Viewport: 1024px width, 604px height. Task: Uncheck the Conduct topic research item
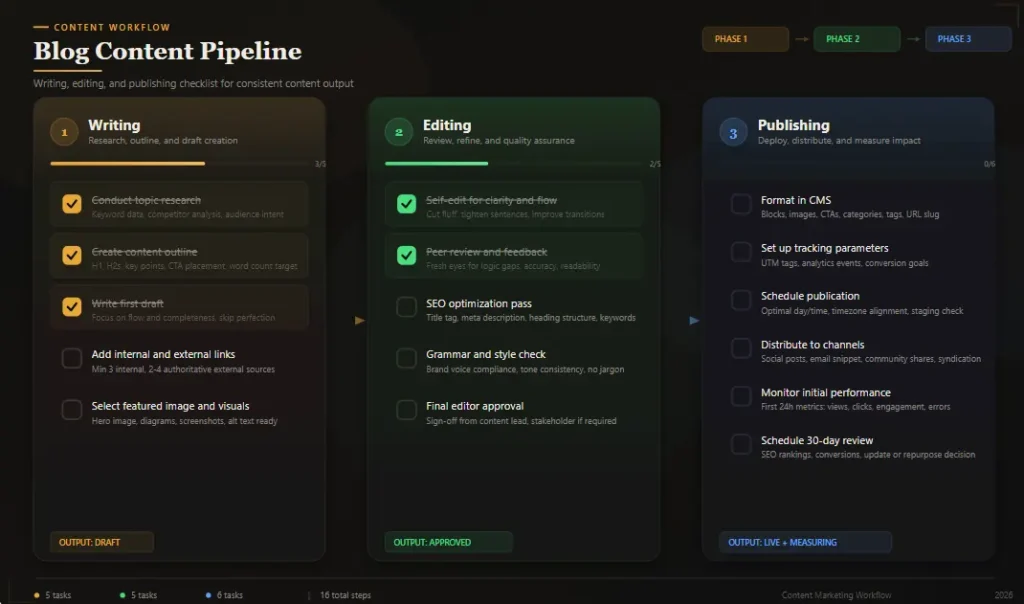72,204
